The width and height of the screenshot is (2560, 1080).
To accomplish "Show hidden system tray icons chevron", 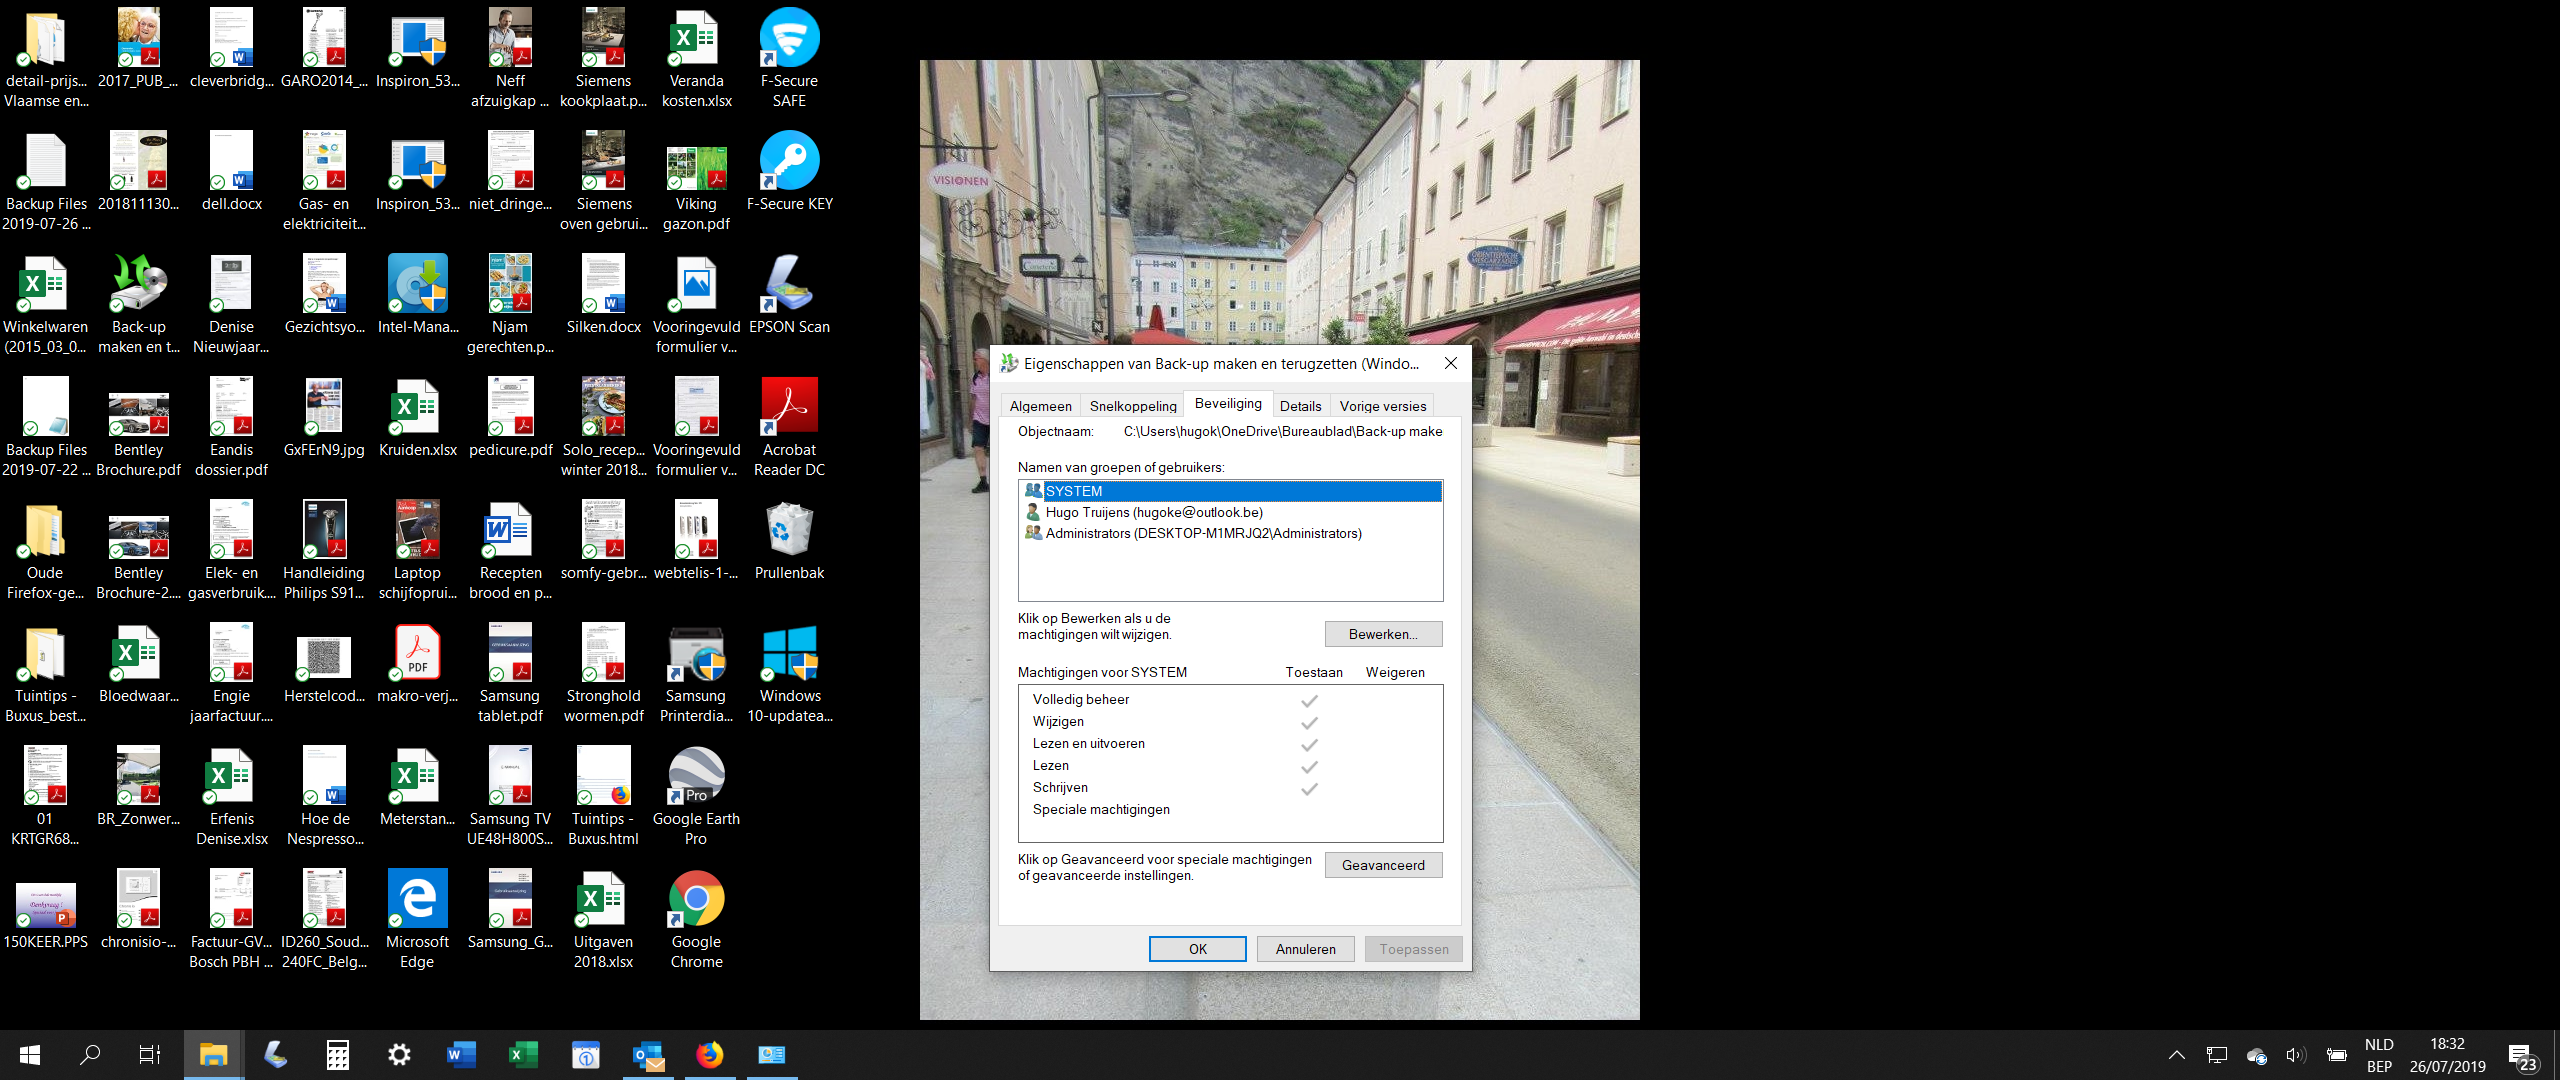I will 2176,1055.
